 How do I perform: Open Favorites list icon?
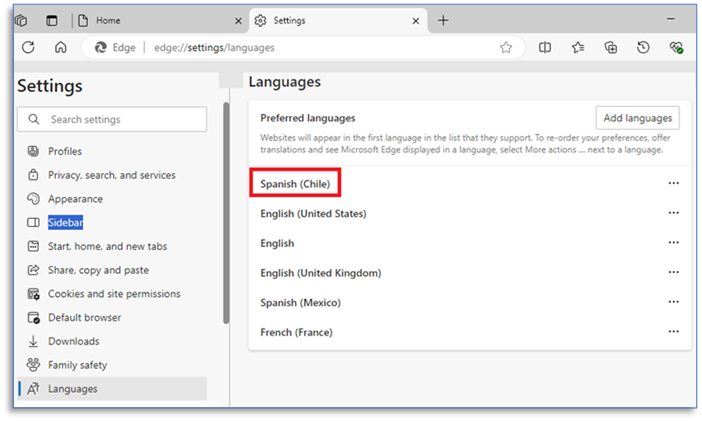click(x=578, y=47)
